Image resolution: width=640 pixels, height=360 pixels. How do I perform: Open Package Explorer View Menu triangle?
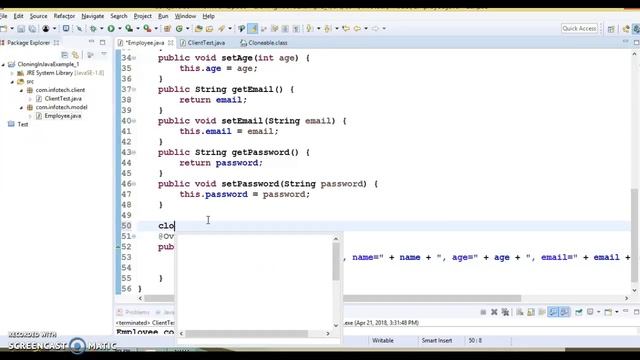click(104, 54)
